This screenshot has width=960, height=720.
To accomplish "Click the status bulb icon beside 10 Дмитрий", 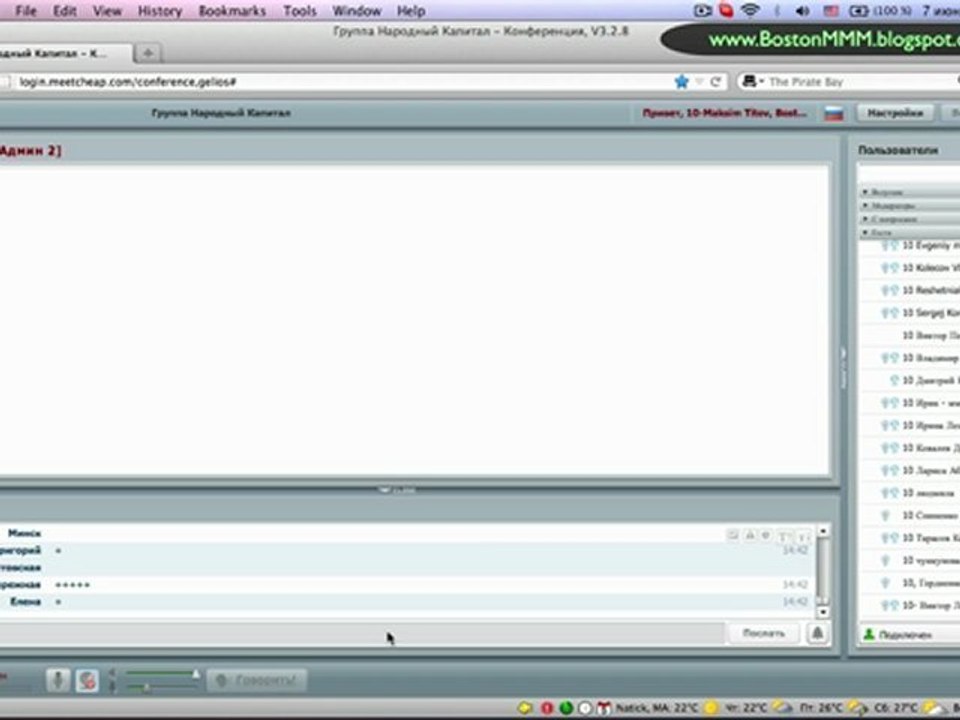I will pos(894,380).
